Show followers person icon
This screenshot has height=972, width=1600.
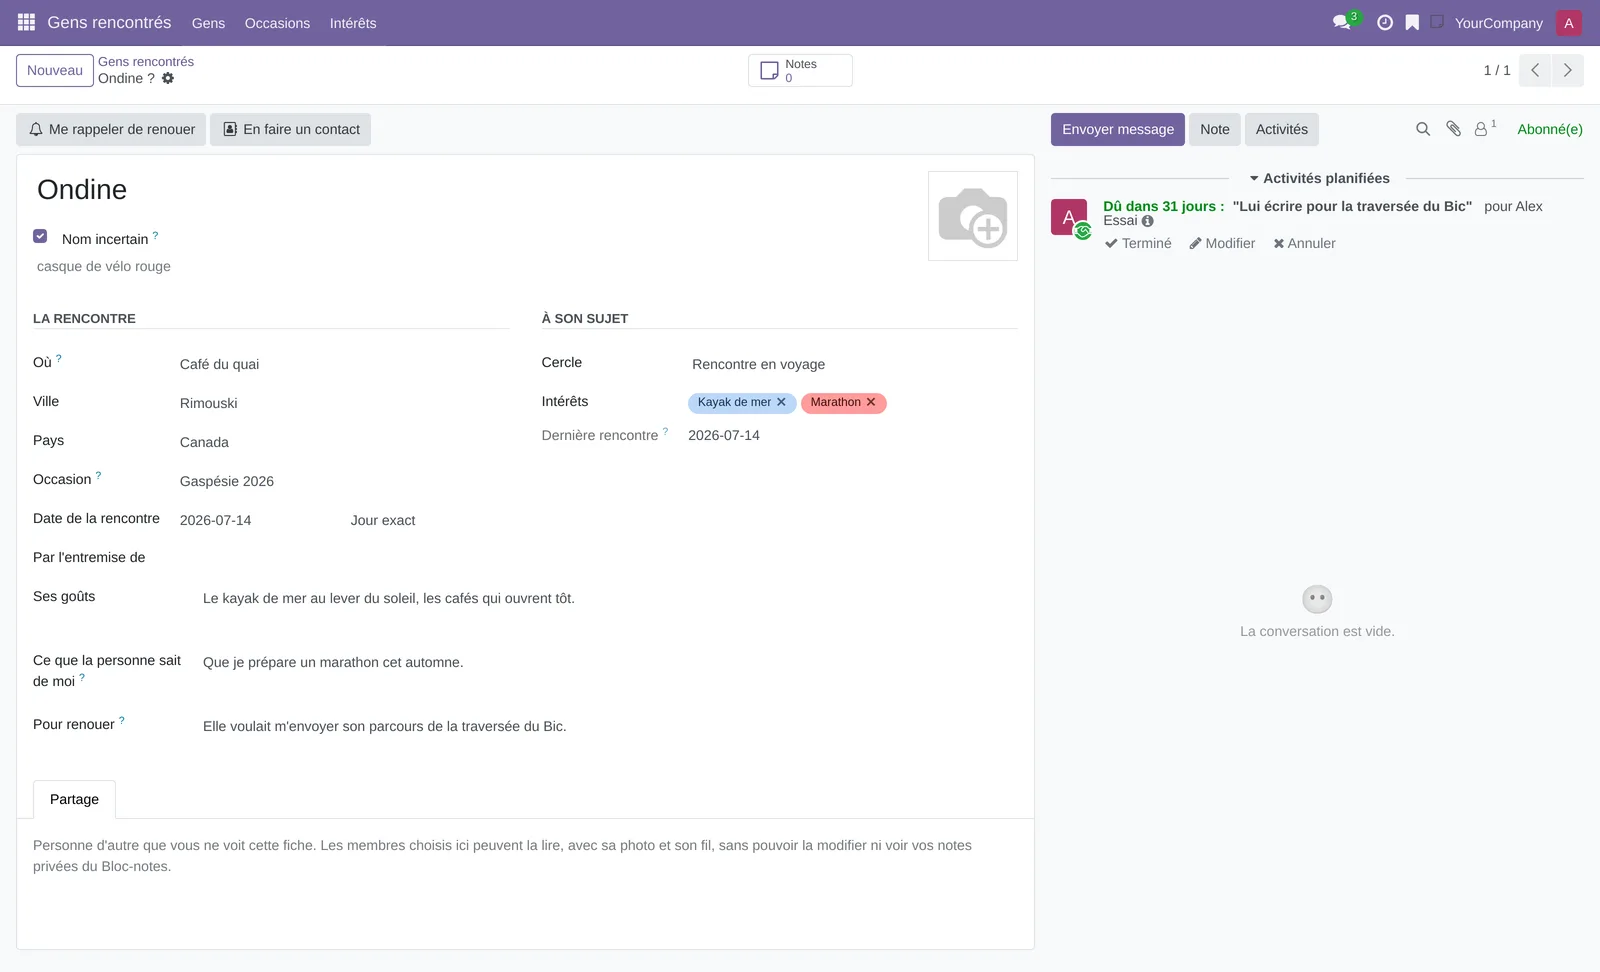click(x=1484, y=129)
